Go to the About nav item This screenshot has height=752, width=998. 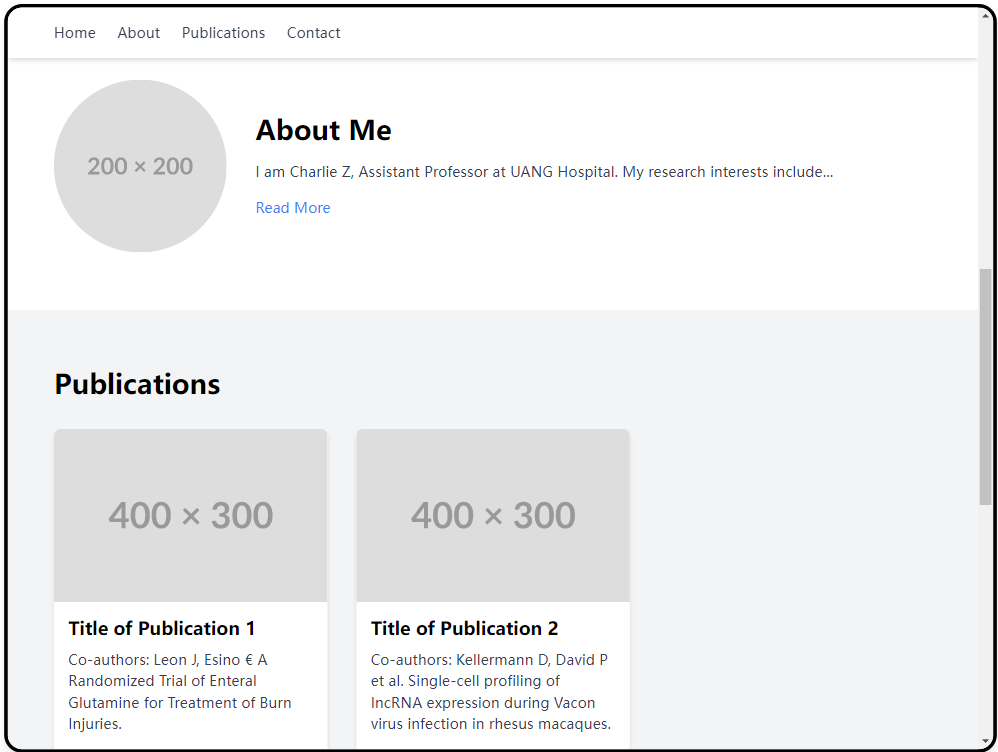point(139,32)
